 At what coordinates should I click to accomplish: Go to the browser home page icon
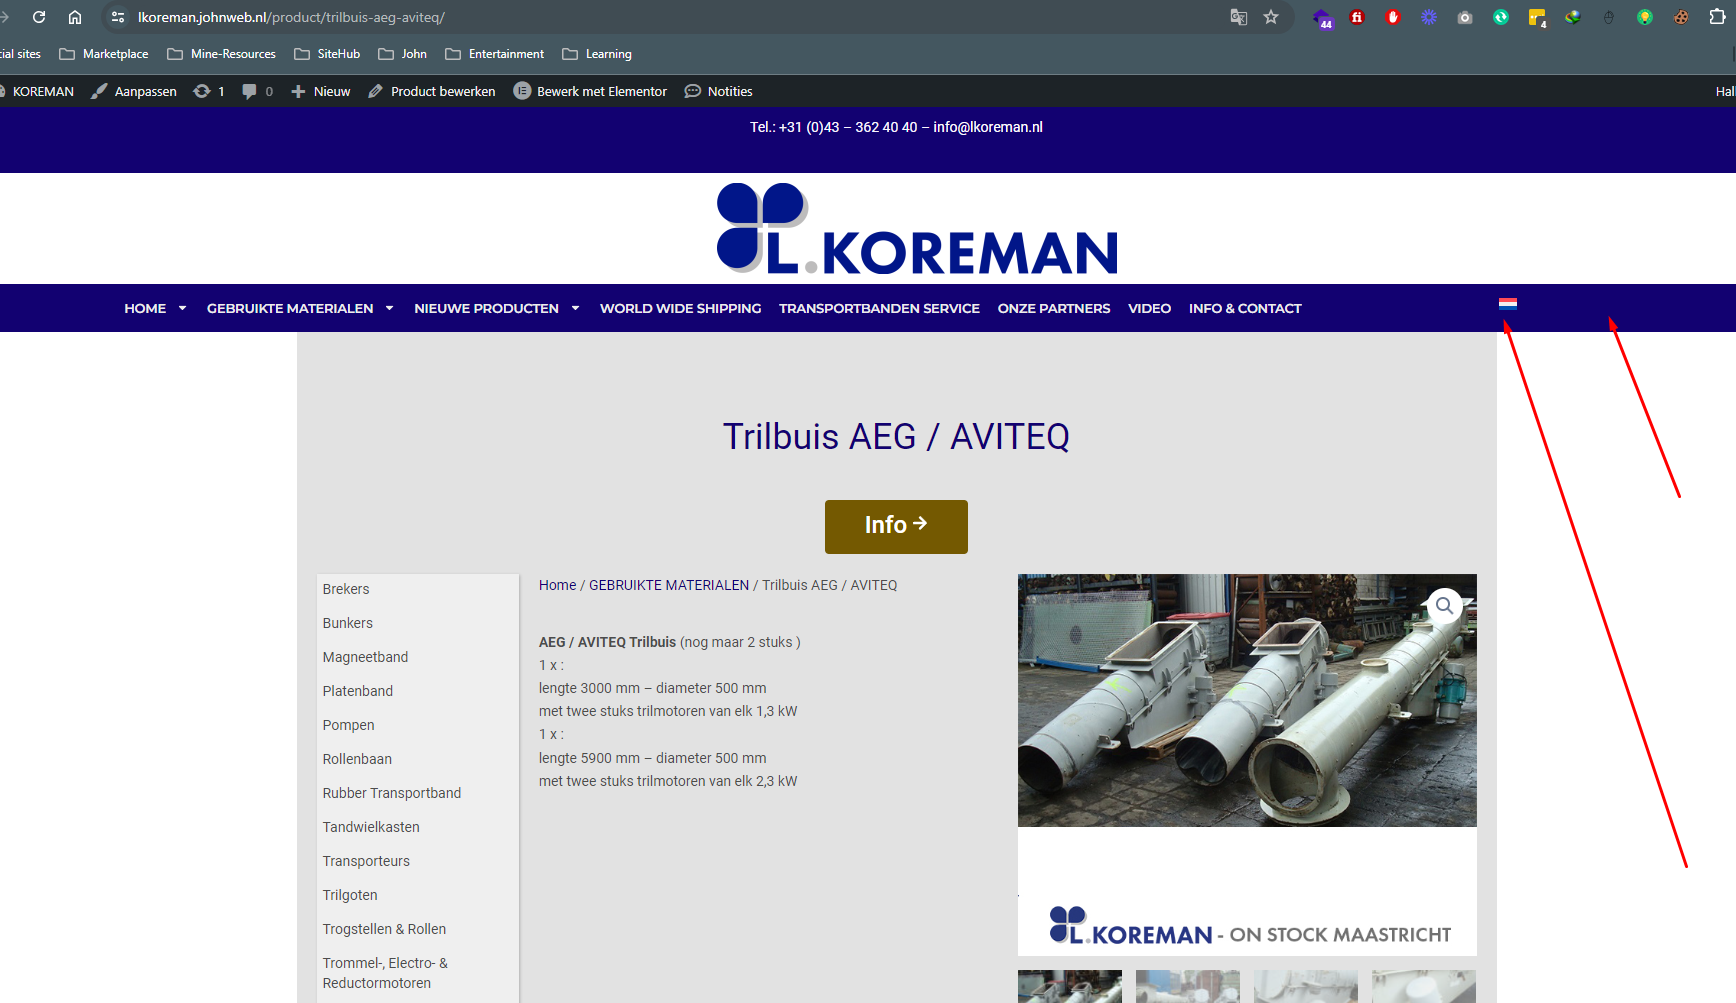pyautogui.click(x=75, y=17)
